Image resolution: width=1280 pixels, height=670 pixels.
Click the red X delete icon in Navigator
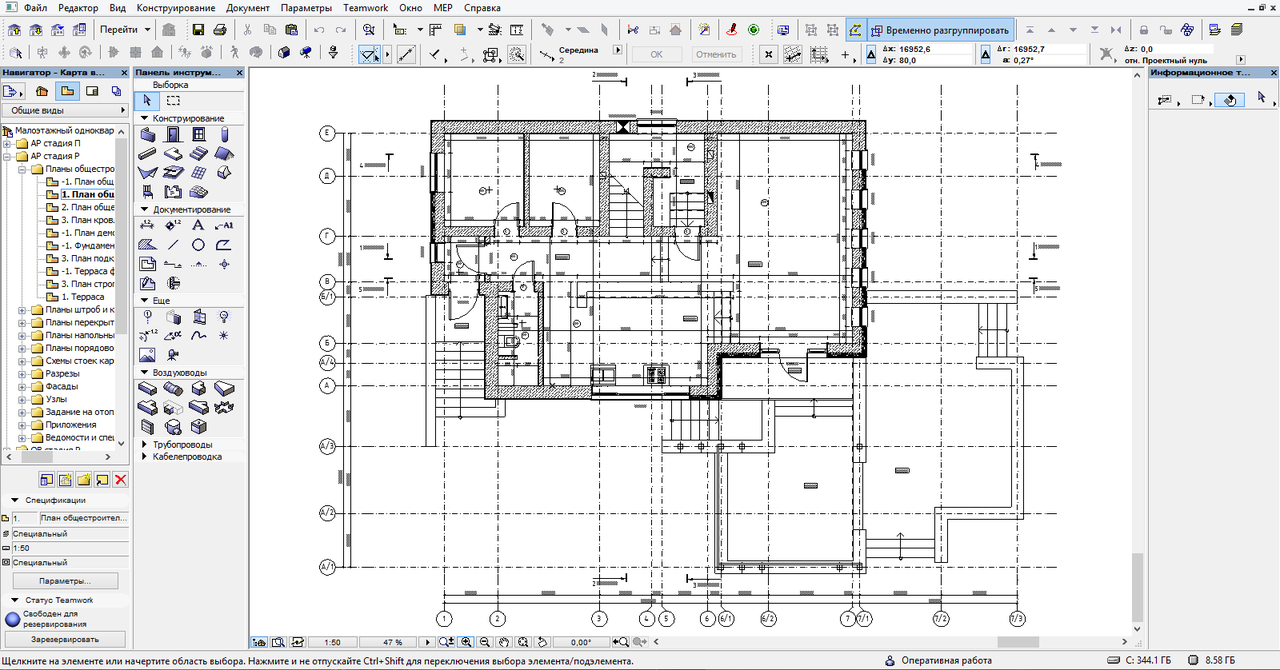pos(121,480)
